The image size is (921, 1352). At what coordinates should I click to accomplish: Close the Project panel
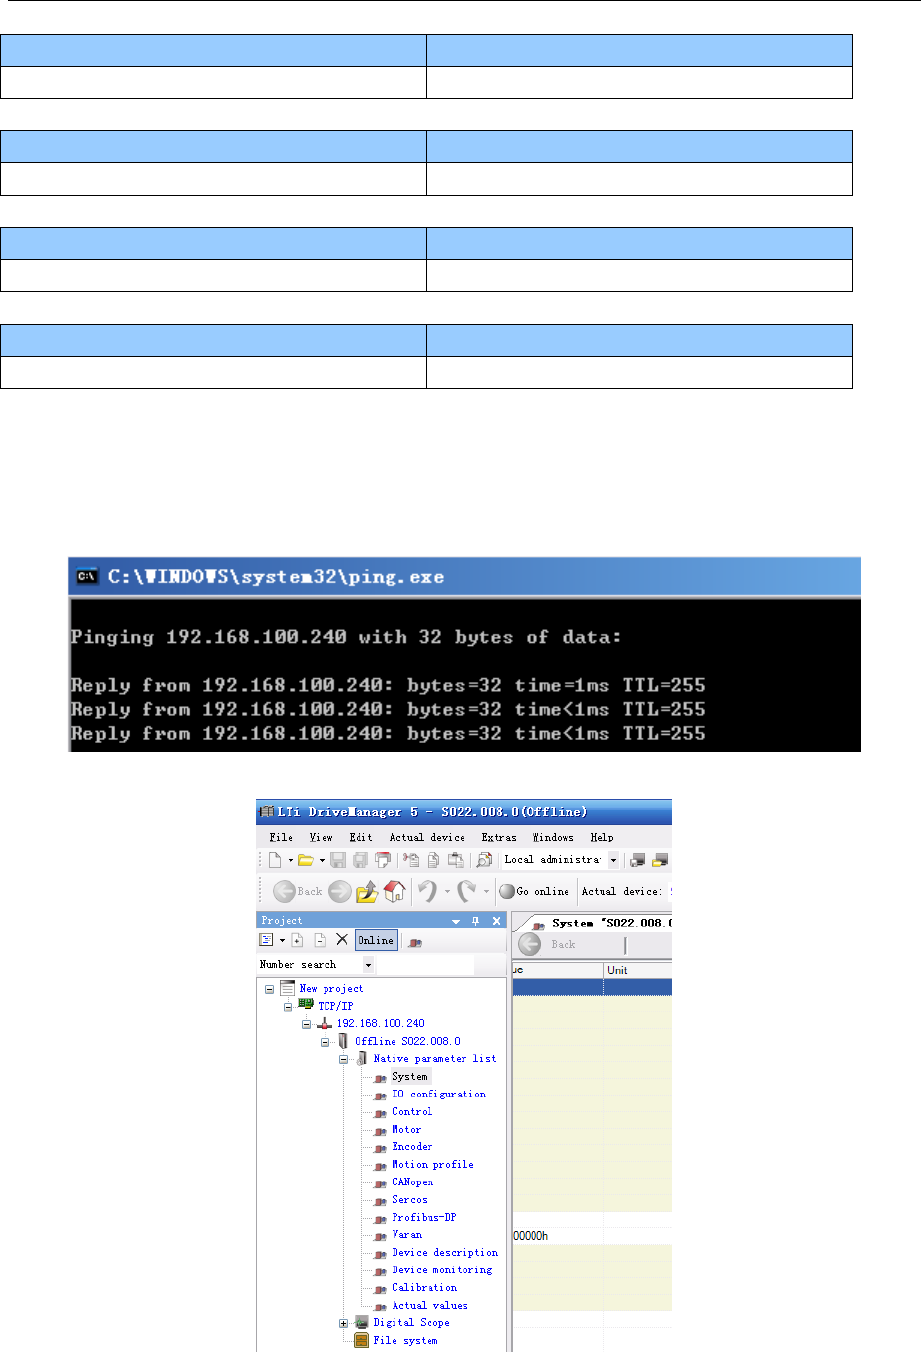(496, 921)
